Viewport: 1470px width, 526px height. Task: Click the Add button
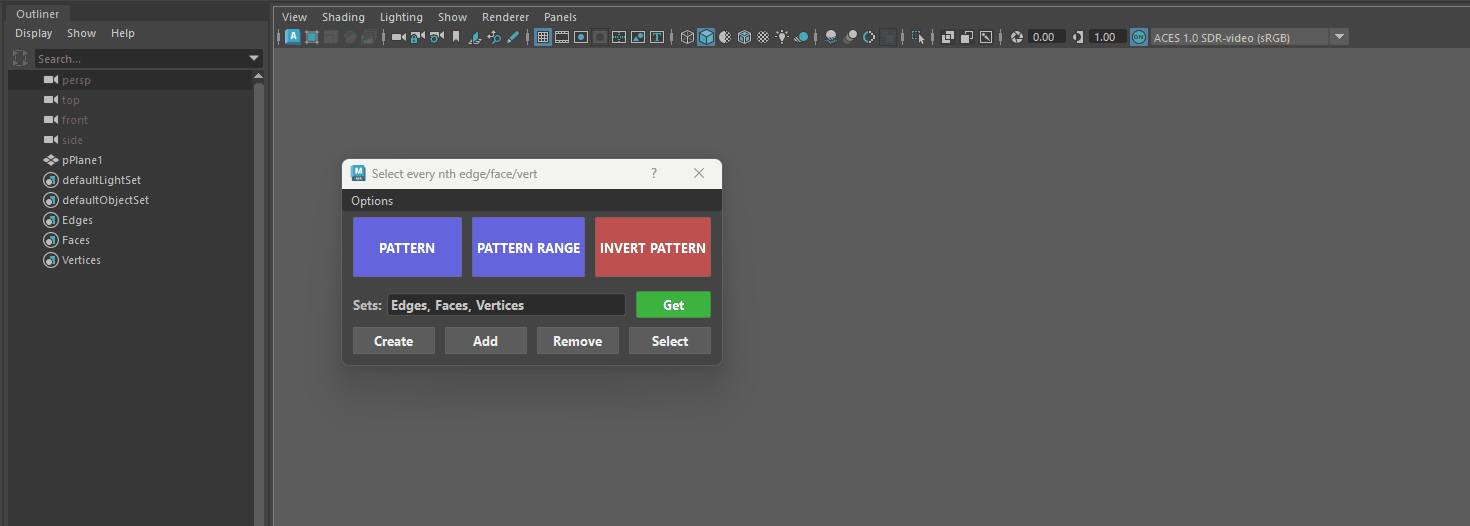tap(486, 341)
